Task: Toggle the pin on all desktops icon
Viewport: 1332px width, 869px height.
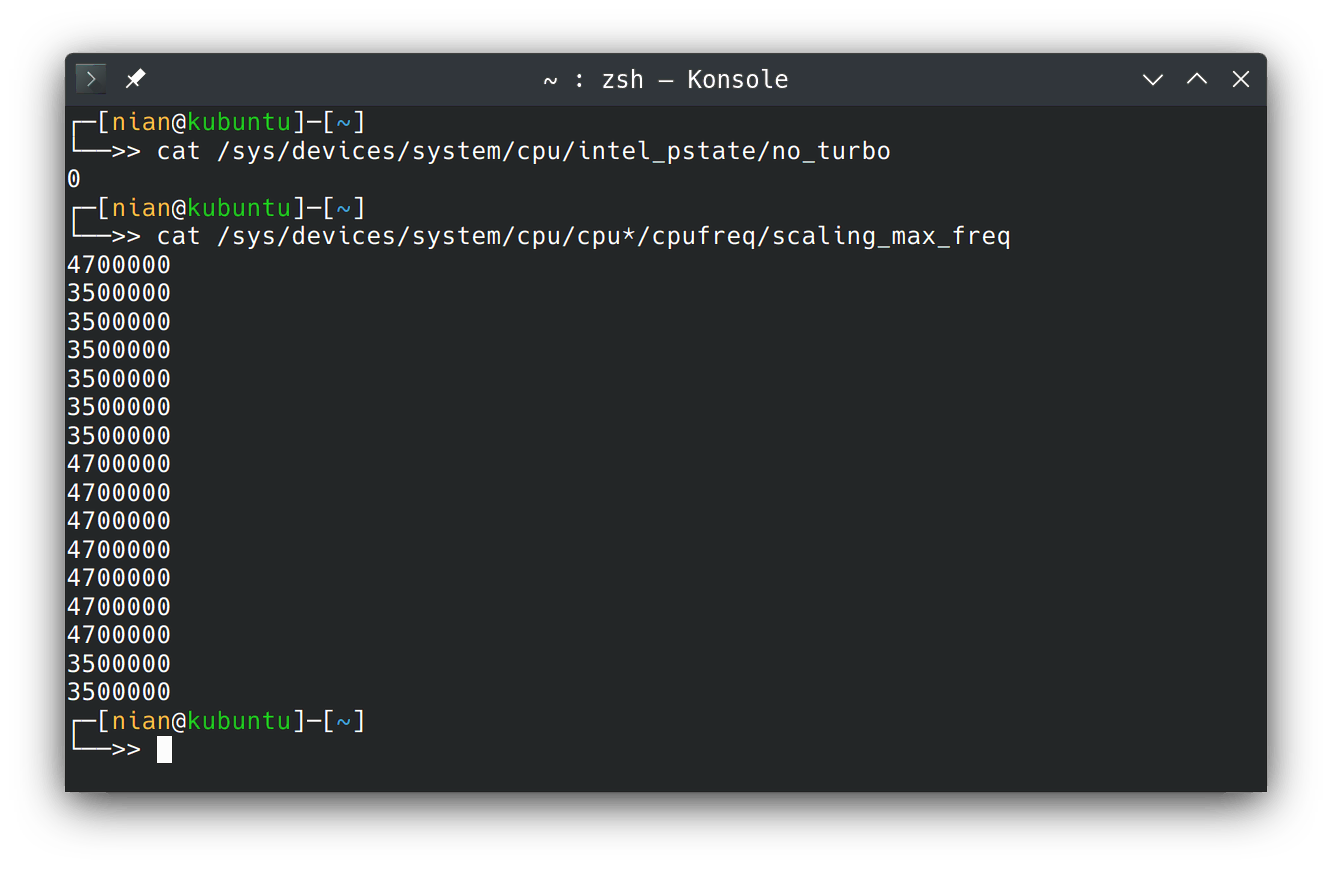Action: 135,79
